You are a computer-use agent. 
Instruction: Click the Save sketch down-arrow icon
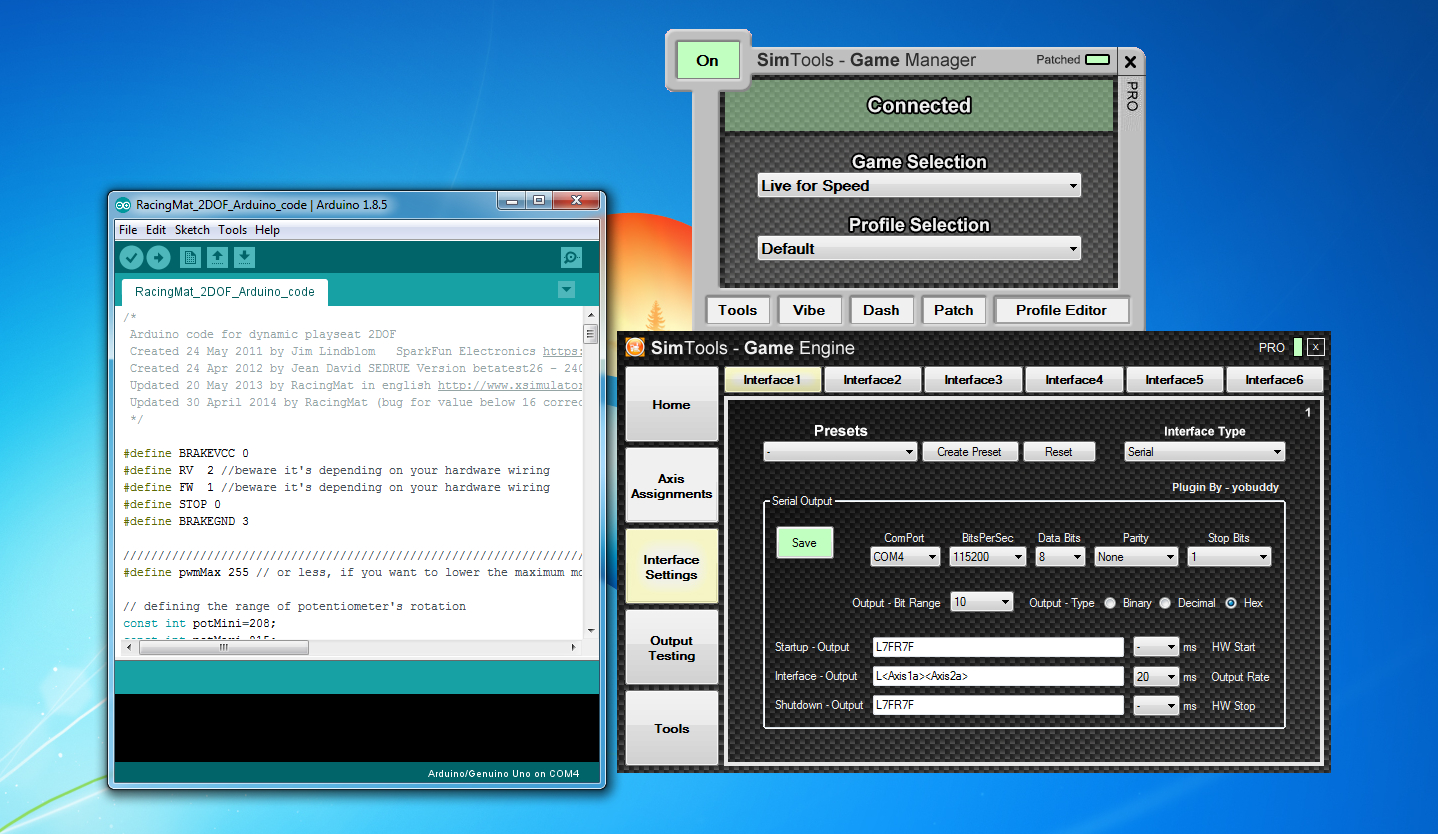tap(244, 258)
